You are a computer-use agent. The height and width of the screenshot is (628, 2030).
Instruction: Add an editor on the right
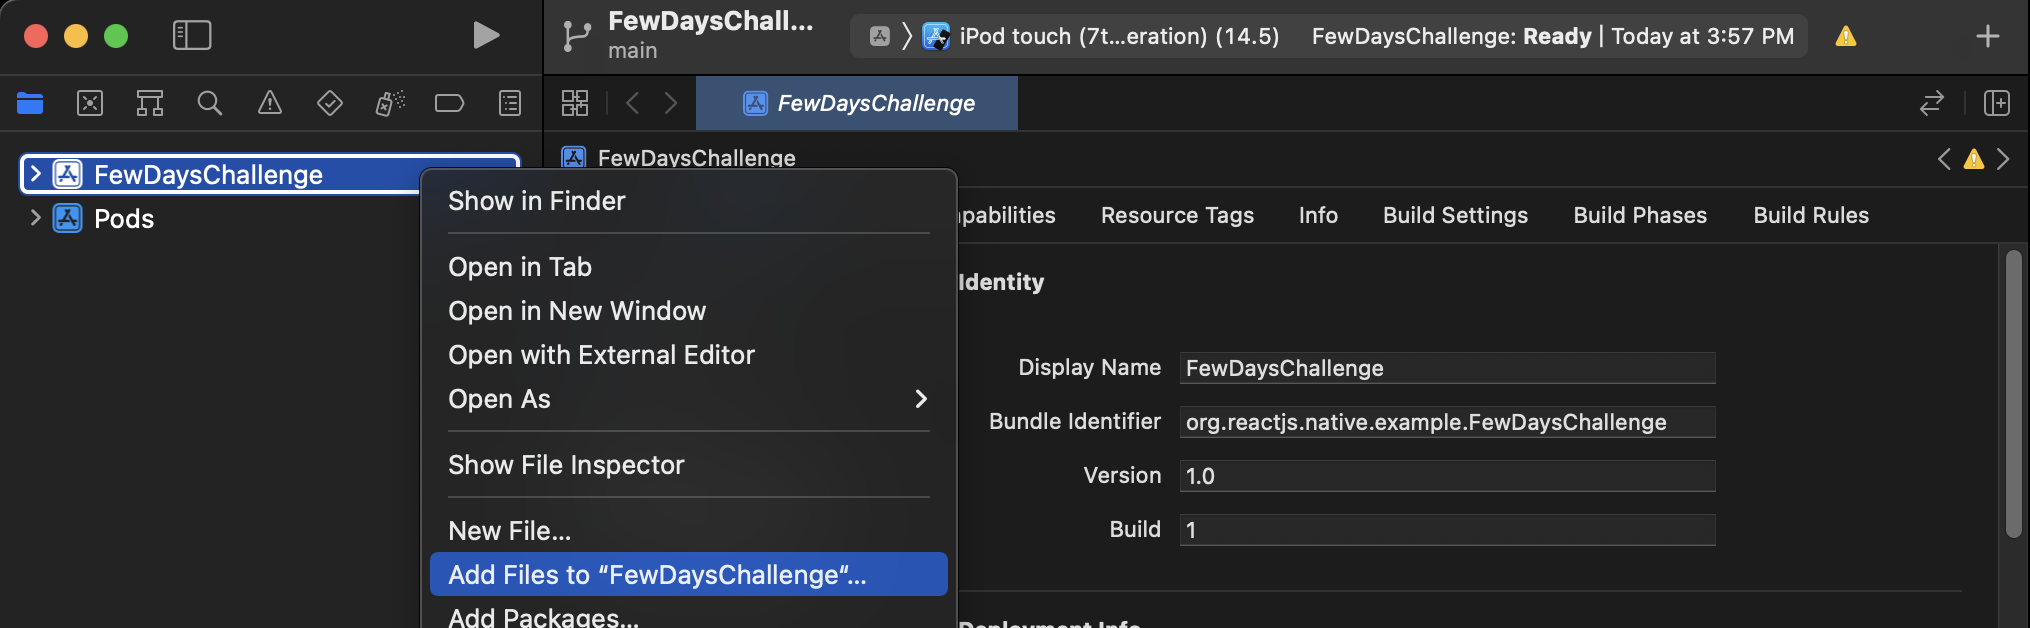pyautogui.click(x=1997, y=103)
